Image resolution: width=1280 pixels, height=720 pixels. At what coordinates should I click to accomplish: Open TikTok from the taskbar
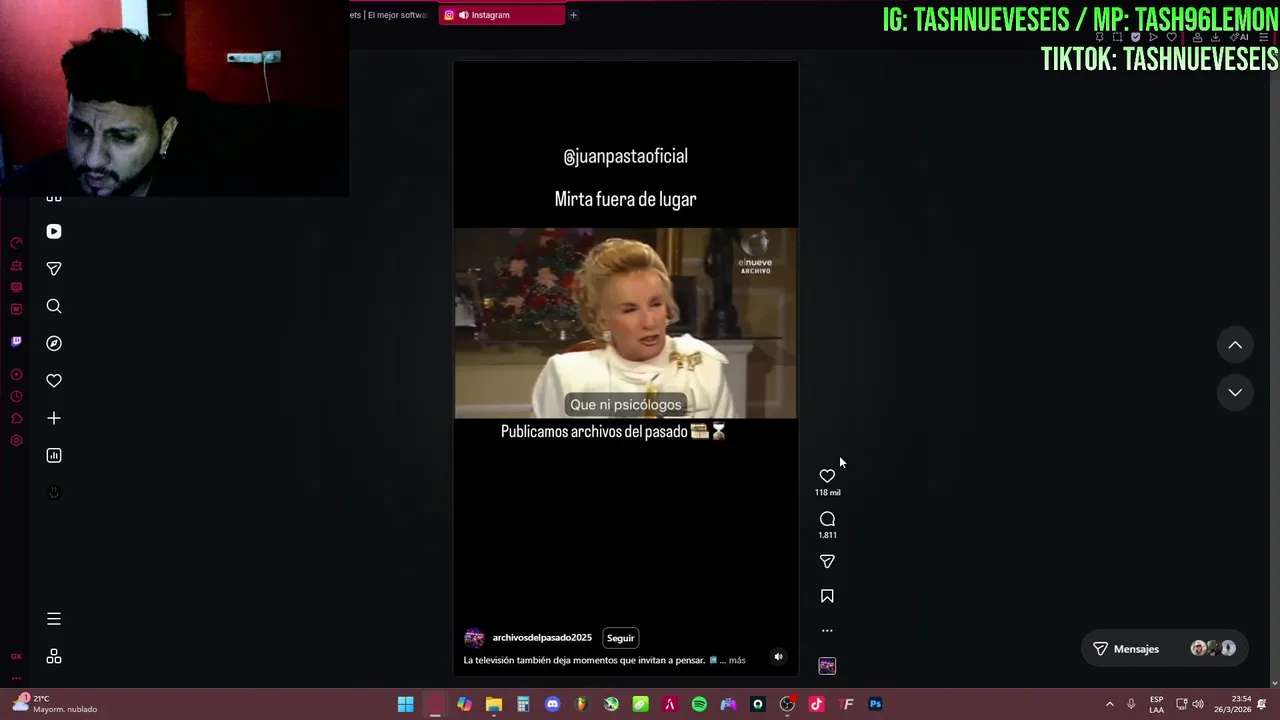(x=816, y=704)
